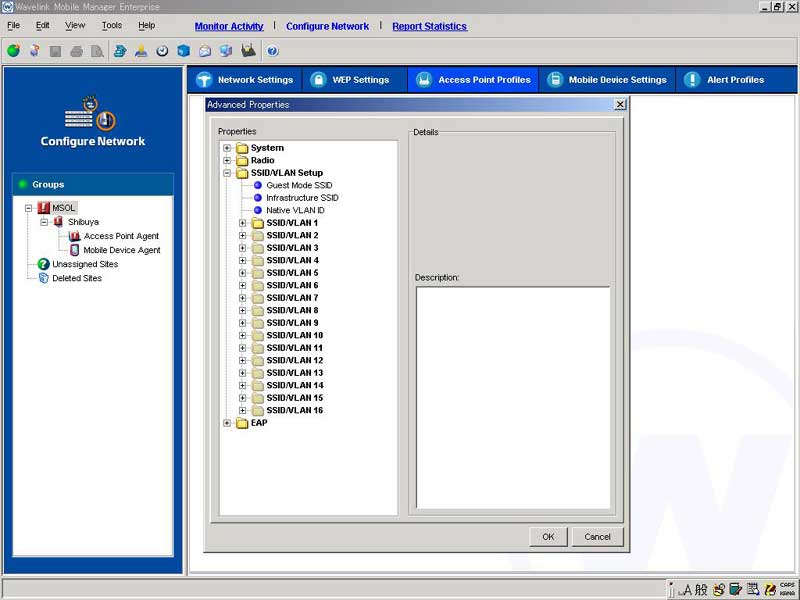800x600 pixels.
Task: Click the IME properties tool icon
Action: pyautogui.click(x=753, y=590)
